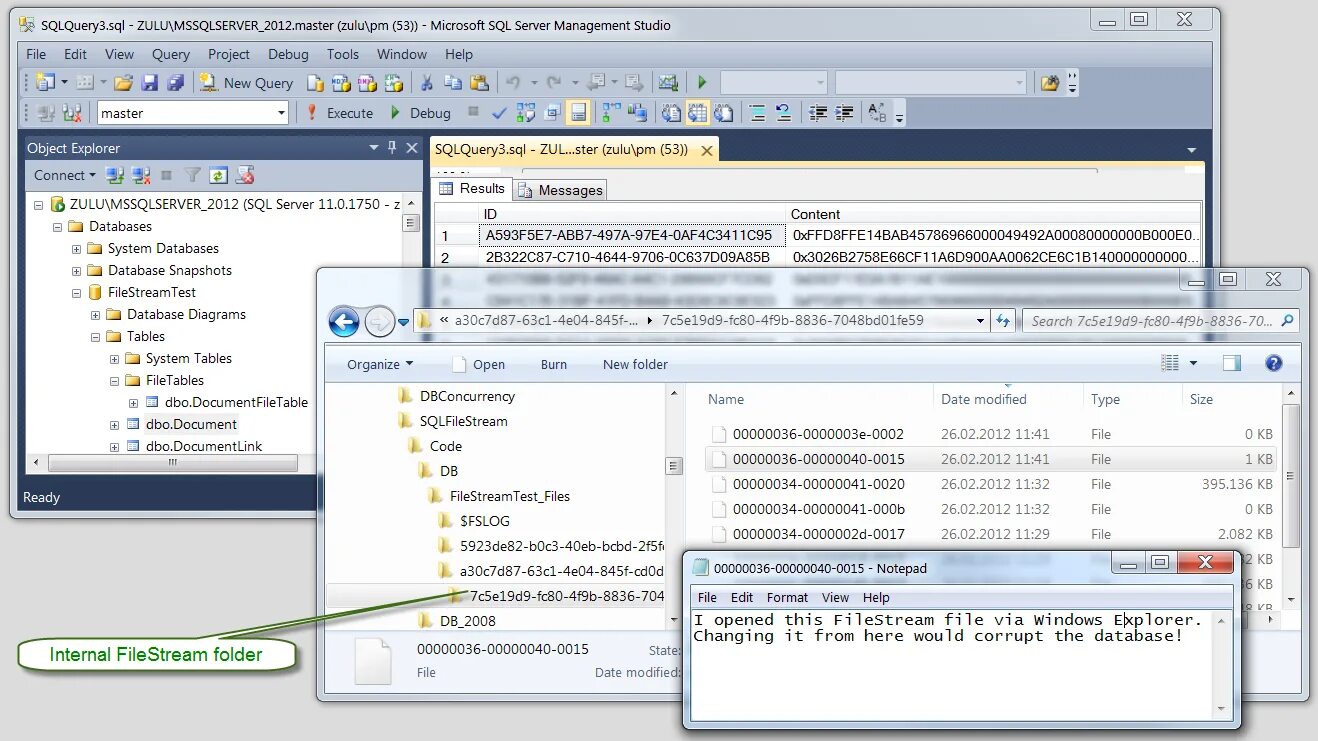The image size is (1318, 741).
Task: Click Disconnect icon in Object Explorer toolbar
Action: pos(141,175)
